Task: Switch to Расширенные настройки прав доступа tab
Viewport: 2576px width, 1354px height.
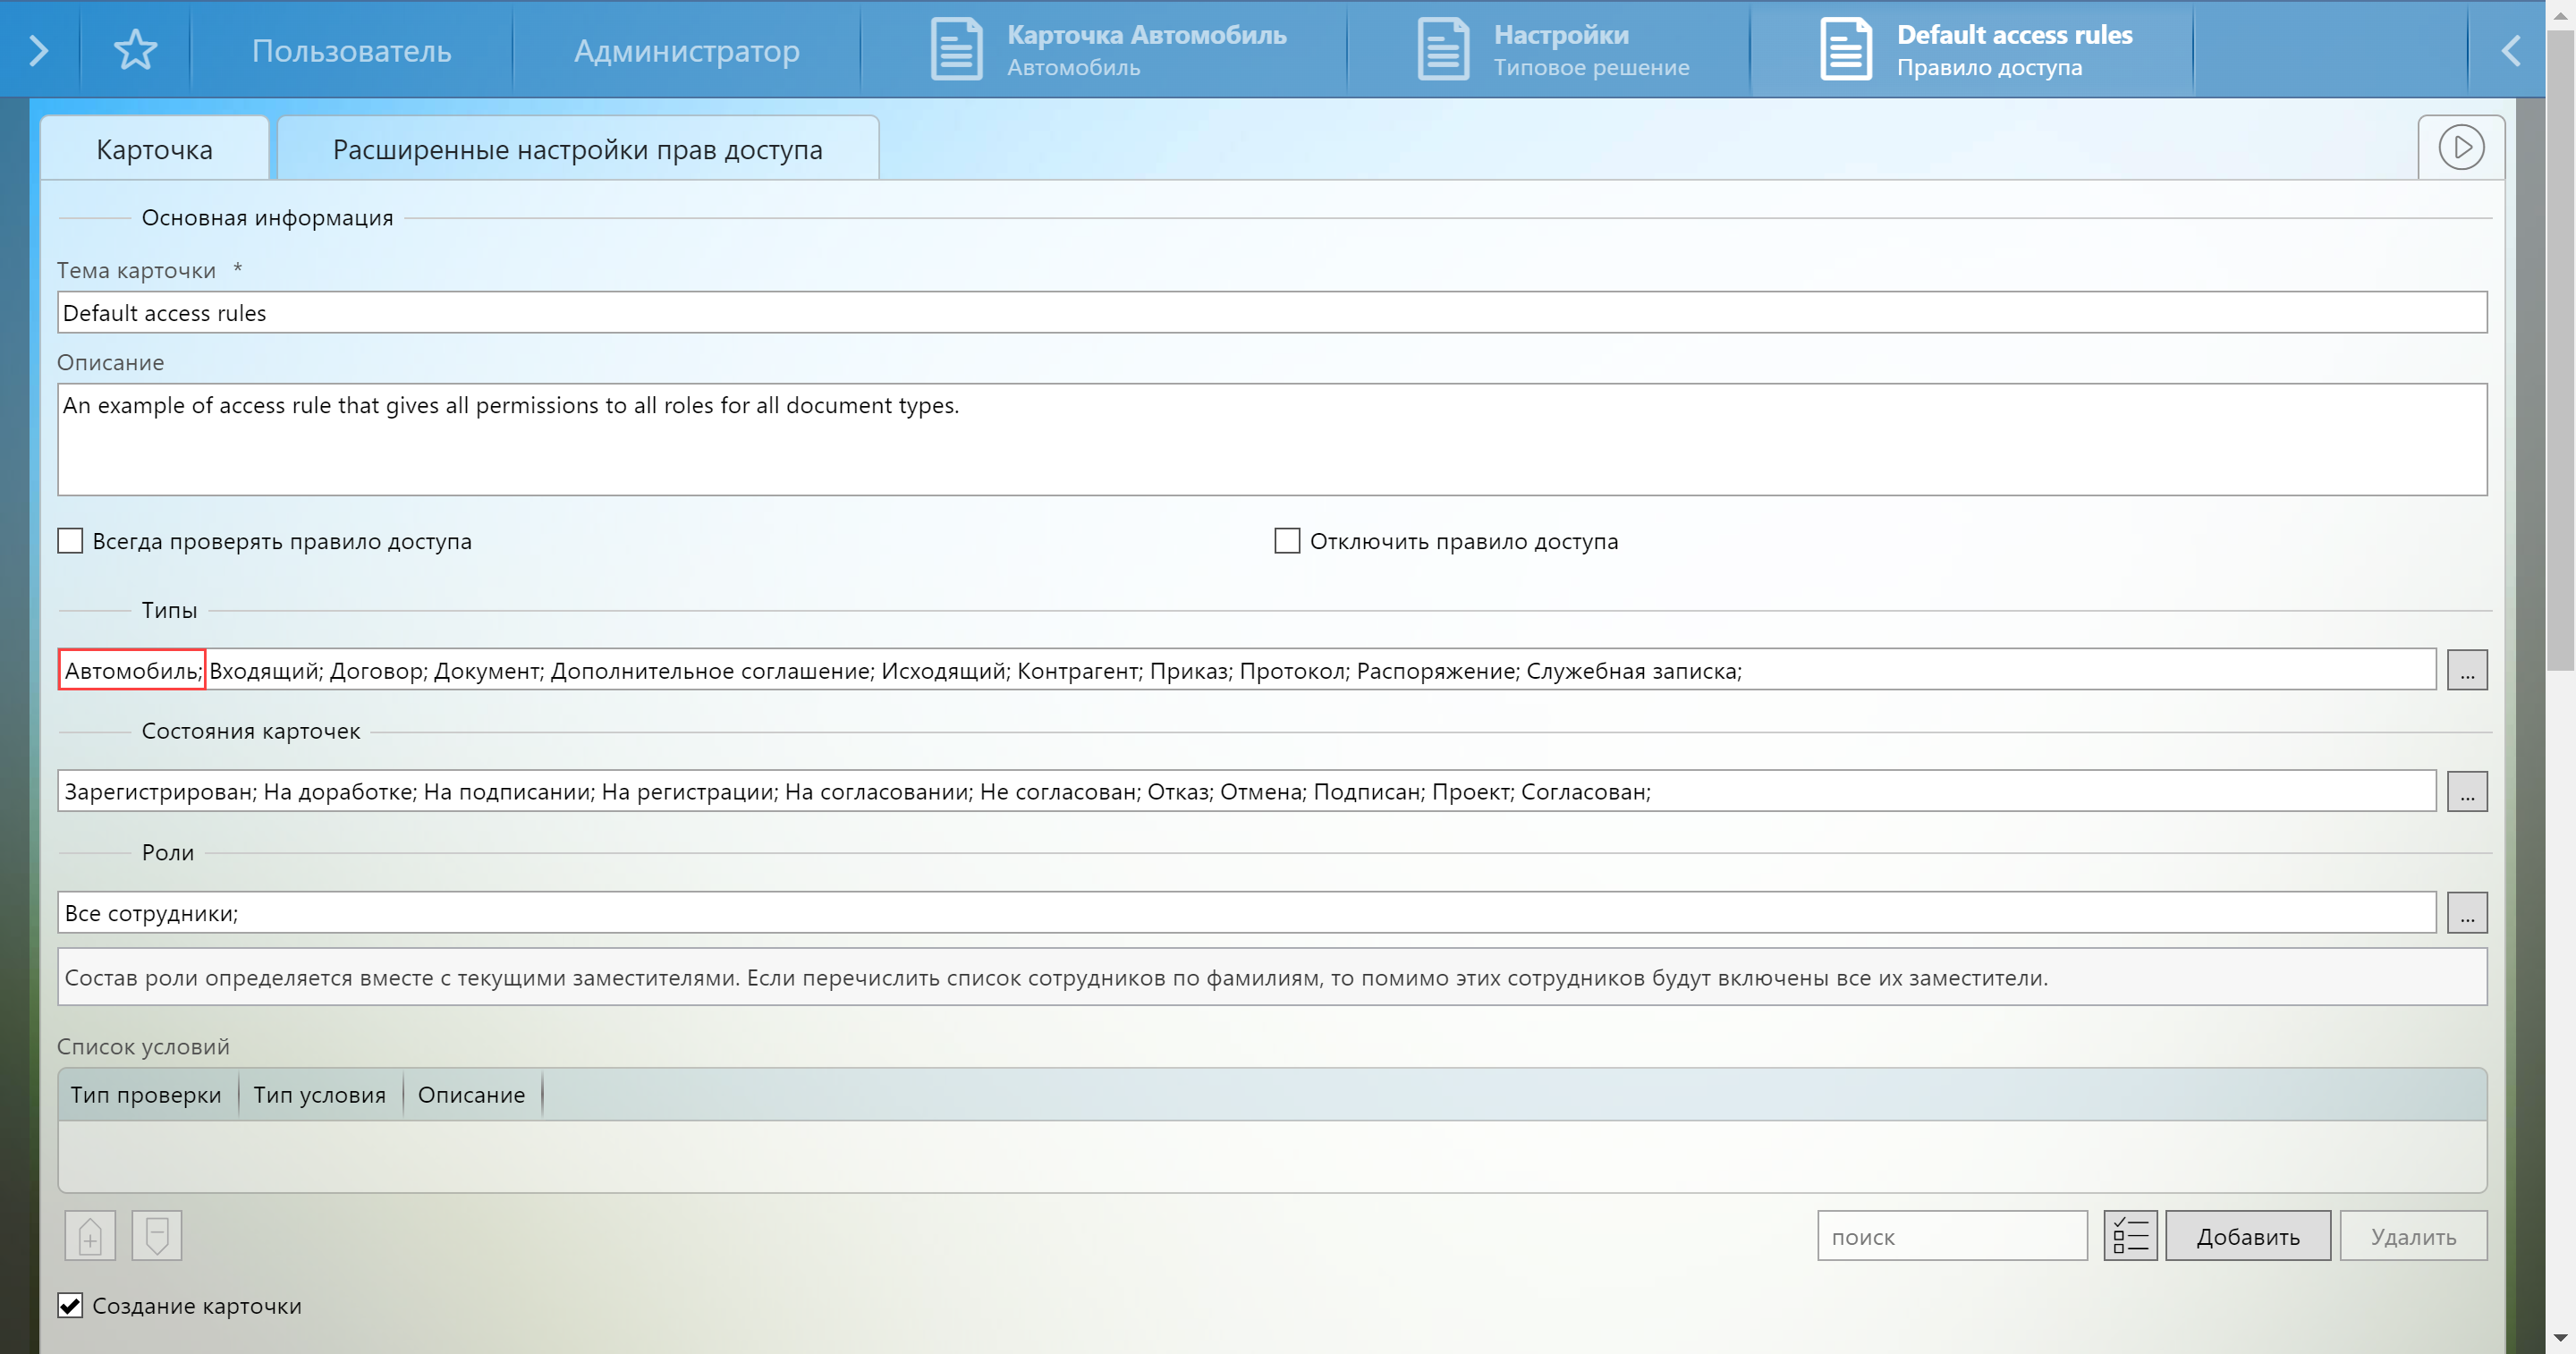Action: point(577,150)
